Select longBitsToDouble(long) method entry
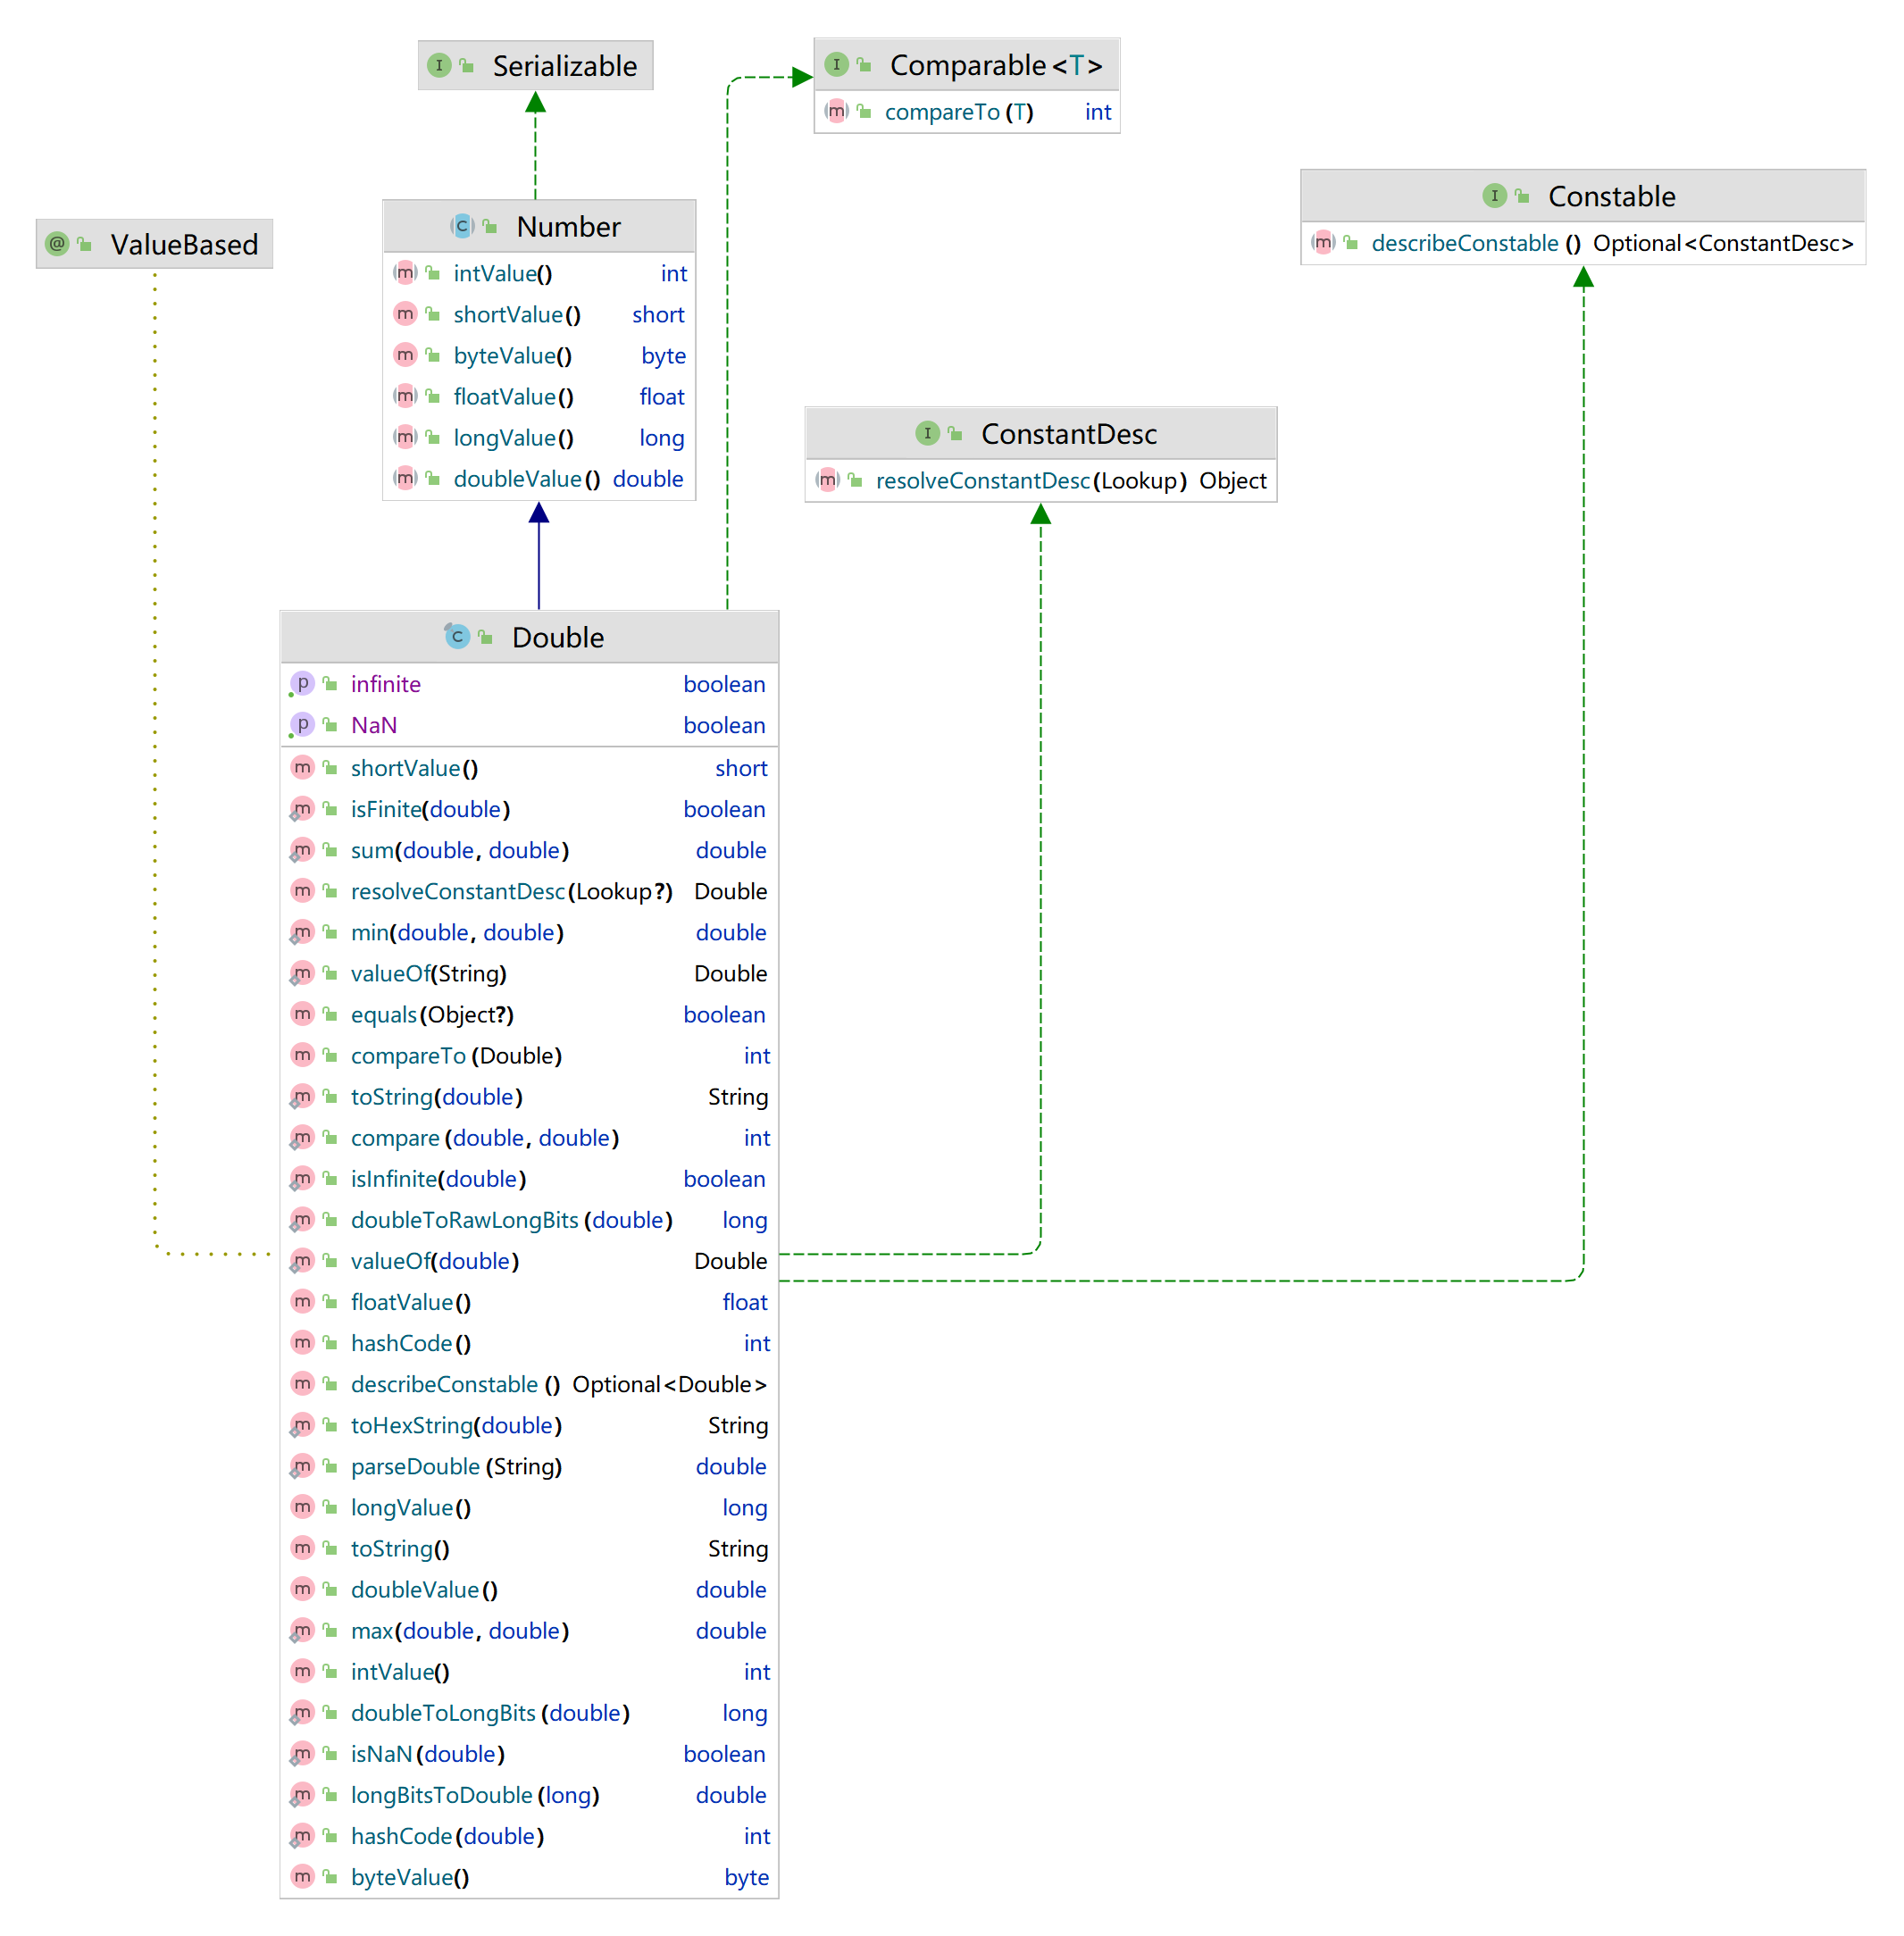The image size is (1904, 1936). 474,1795
